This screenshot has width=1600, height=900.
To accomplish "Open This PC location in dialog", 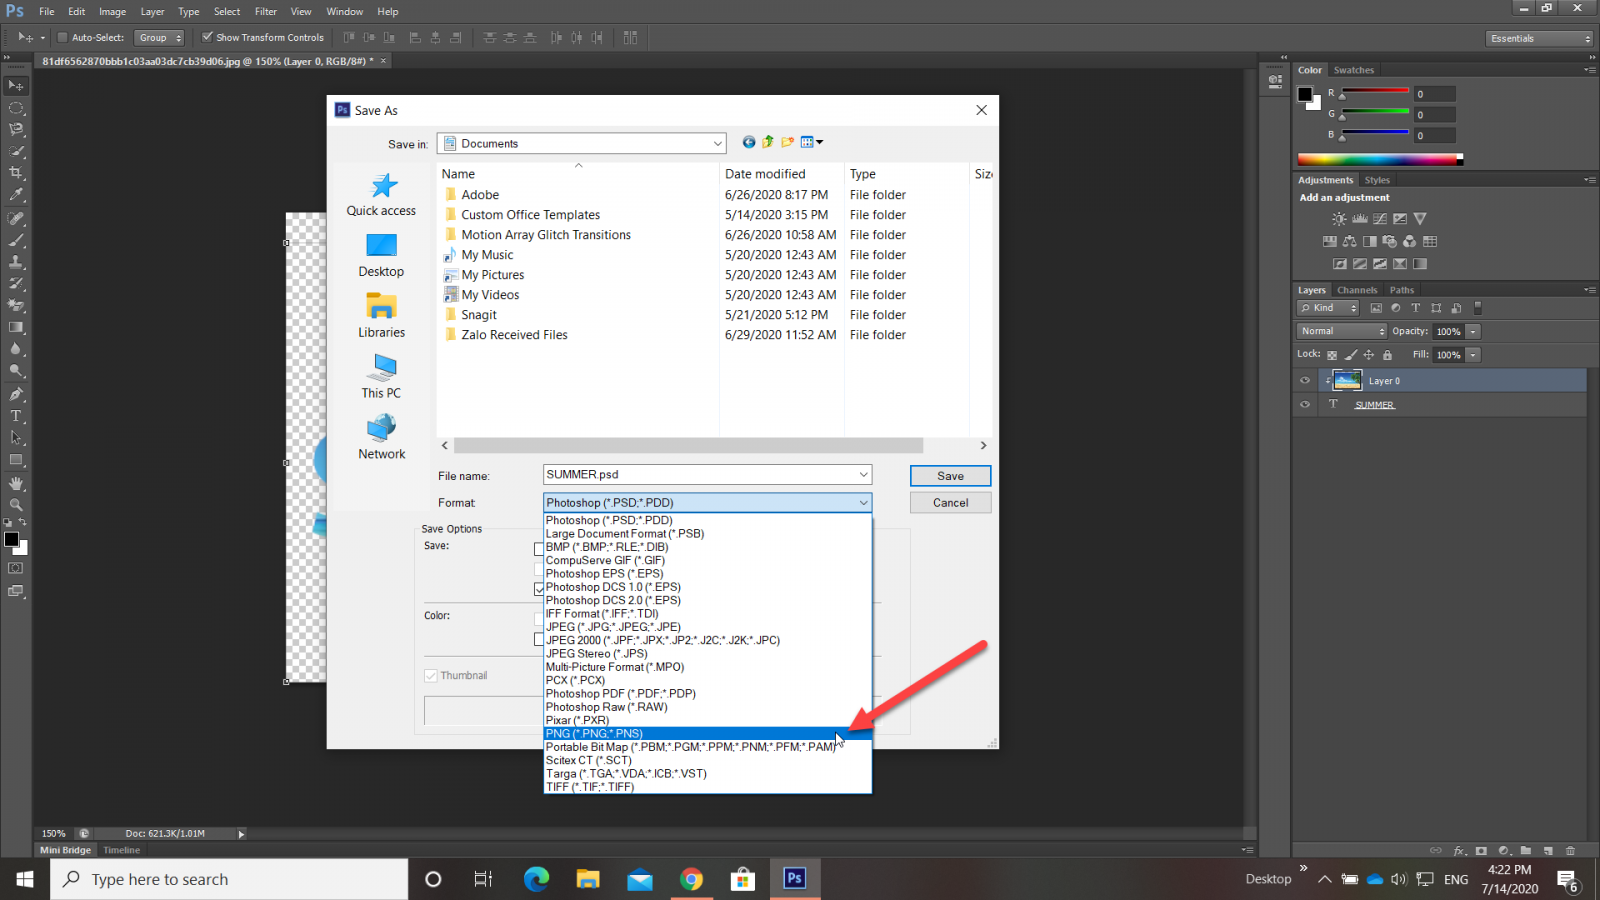I will [381, 370].
